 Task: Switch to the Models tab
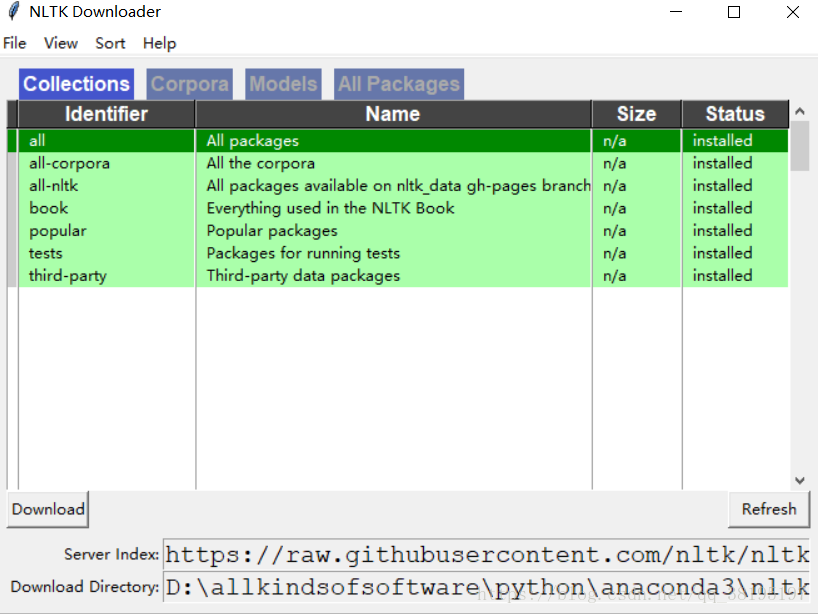pos(283,84)
